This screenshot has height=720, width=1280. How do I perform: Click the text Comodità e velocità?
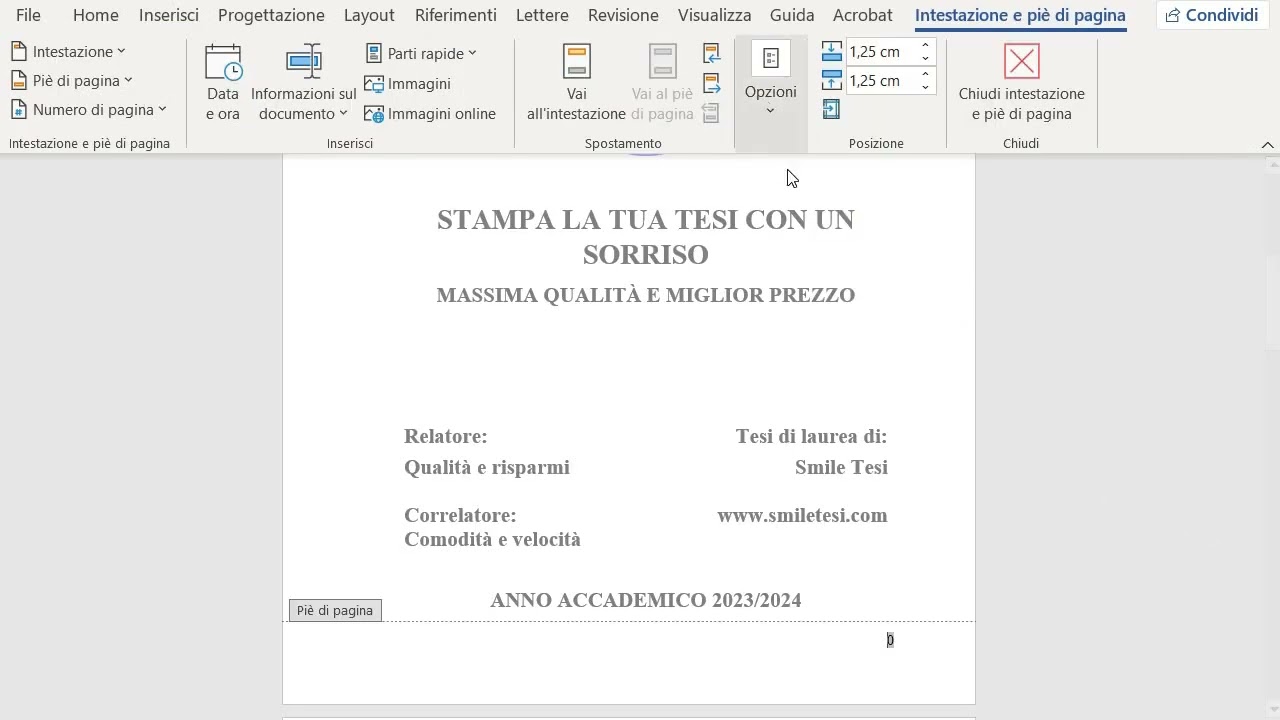492,539
